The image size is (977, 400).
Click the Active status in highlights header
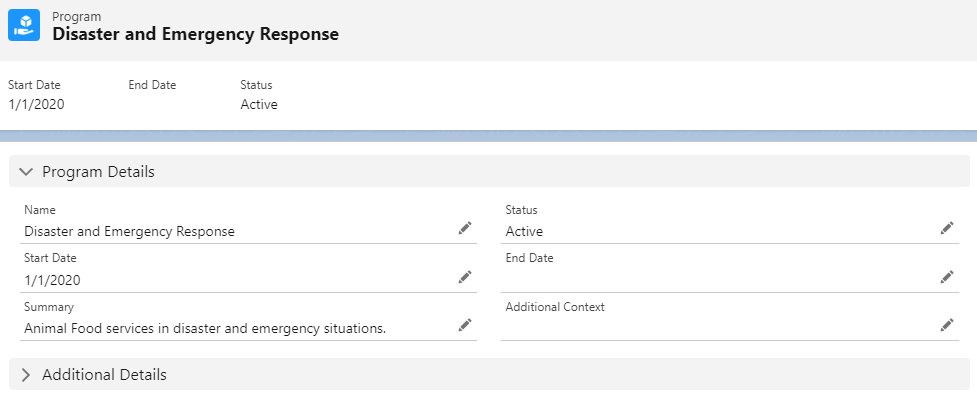coord(259,104)
